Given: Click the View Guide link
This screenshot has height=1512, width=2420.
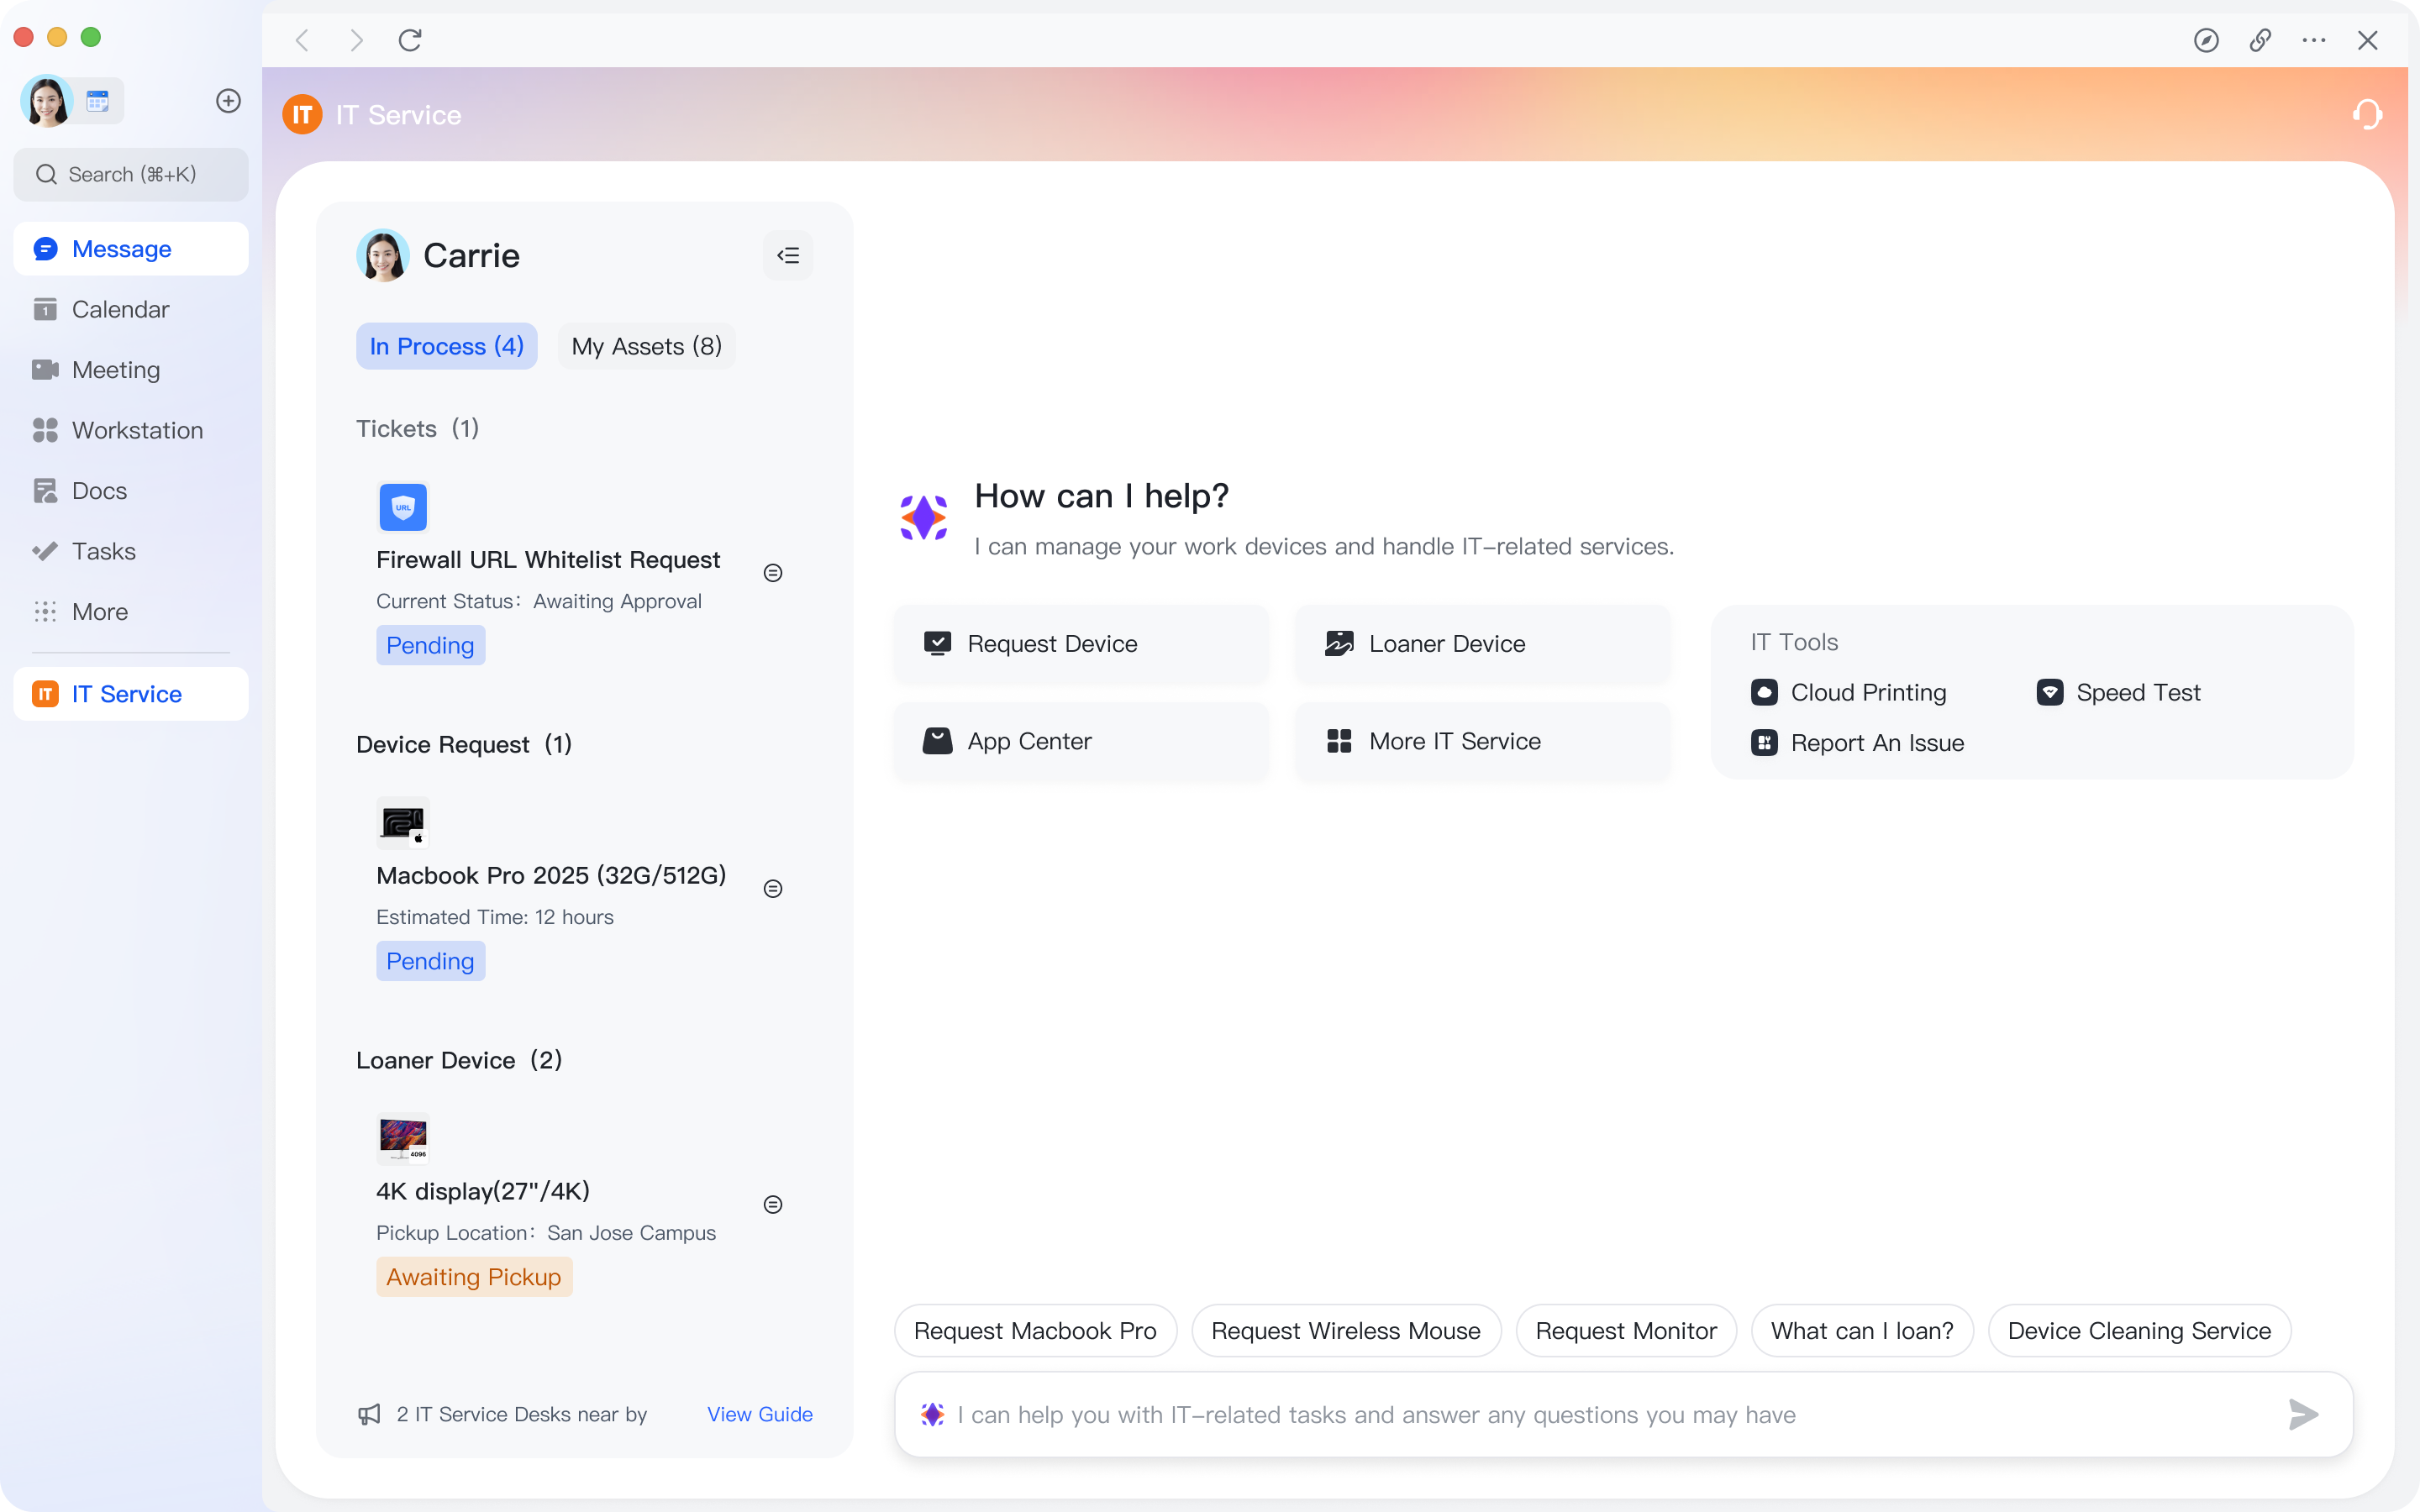Looking at the screenshot, I should click(x=759, y=1414).
